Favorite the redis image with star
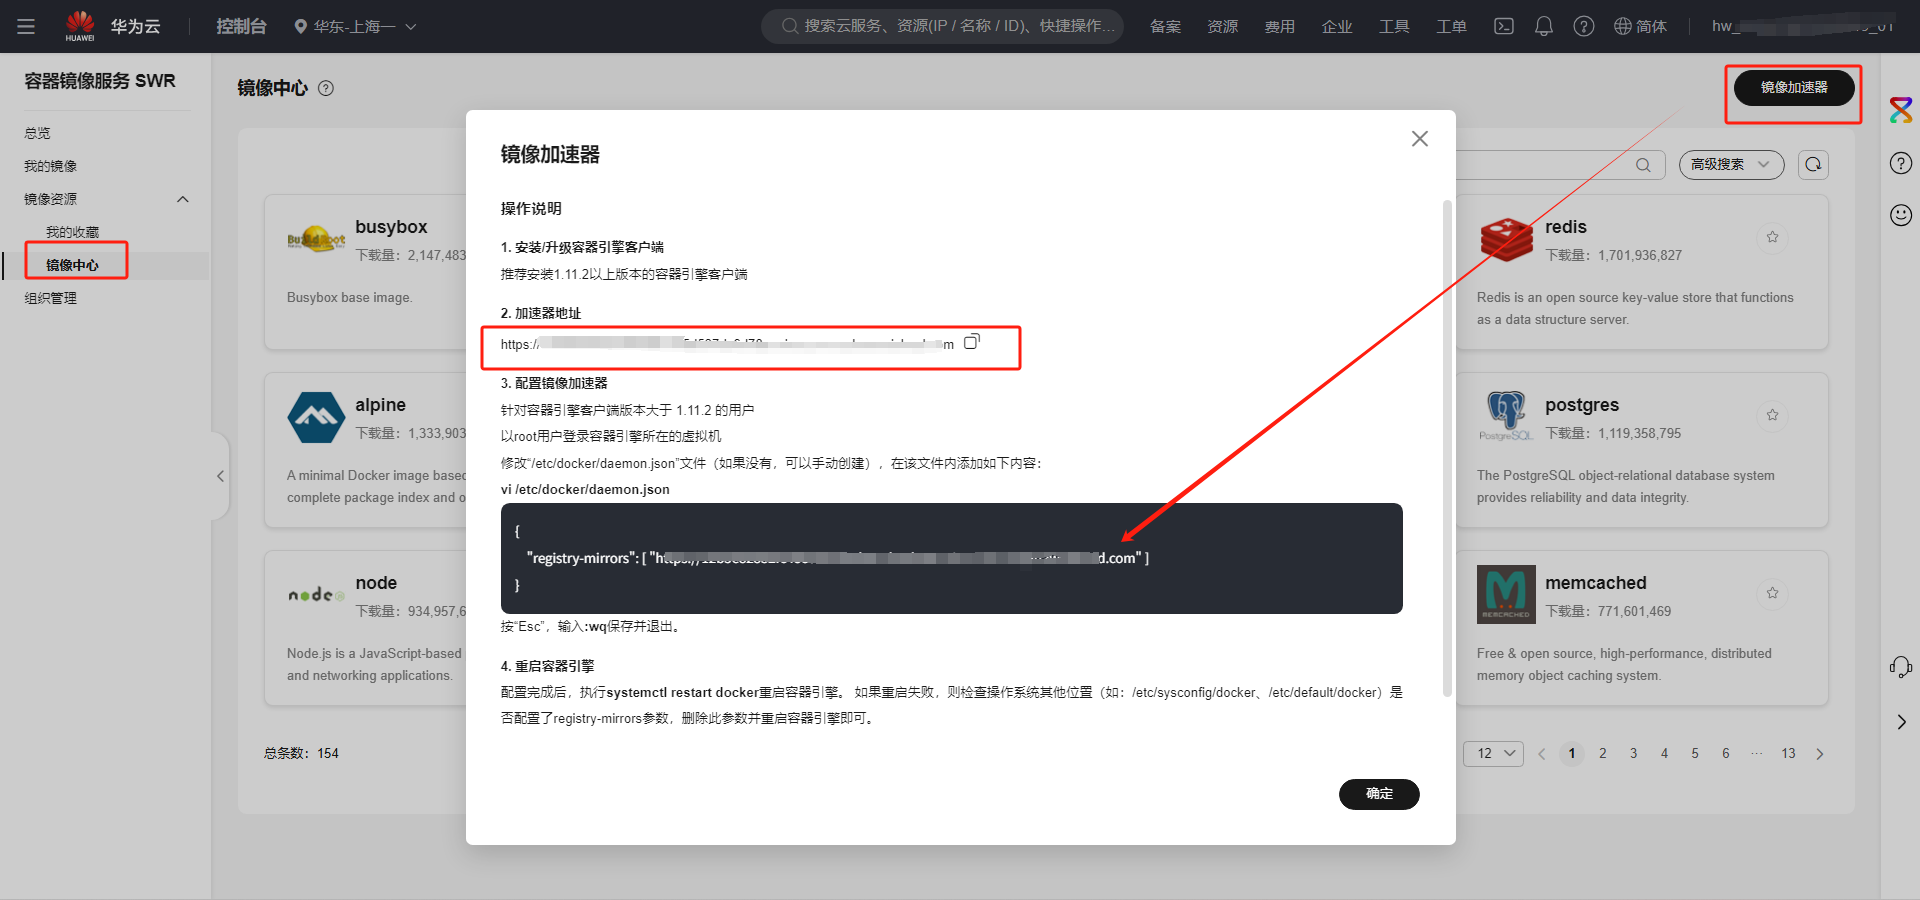This screenshot has height=900, width=1920. pos(1772,237)
